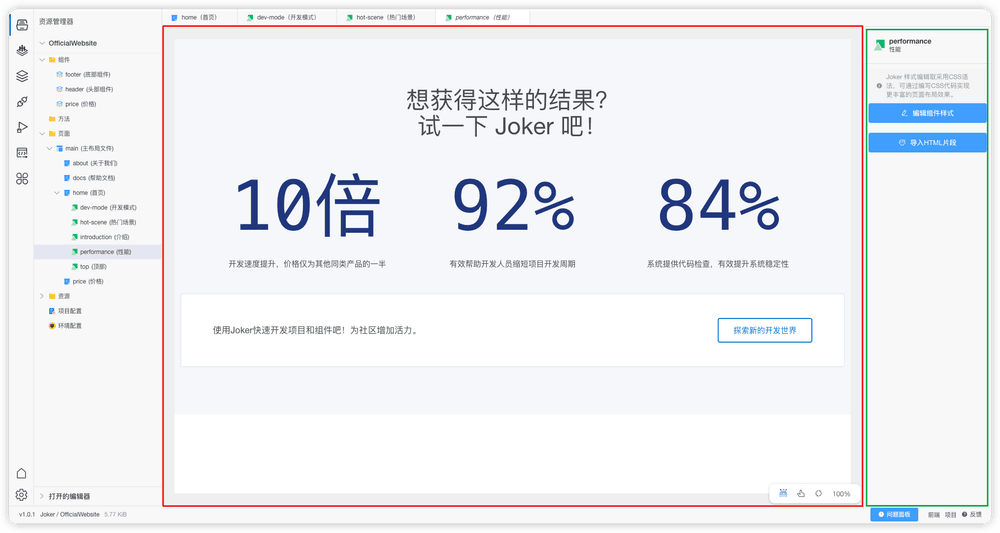Select the performance (性能) tab
The image size is (1000, 533).
click(x=482, y=17)
